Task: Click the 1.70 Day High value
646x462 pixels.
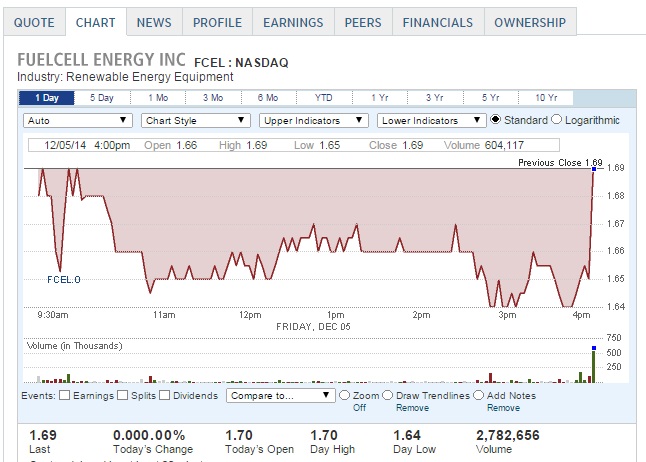Action: (324, 435)
